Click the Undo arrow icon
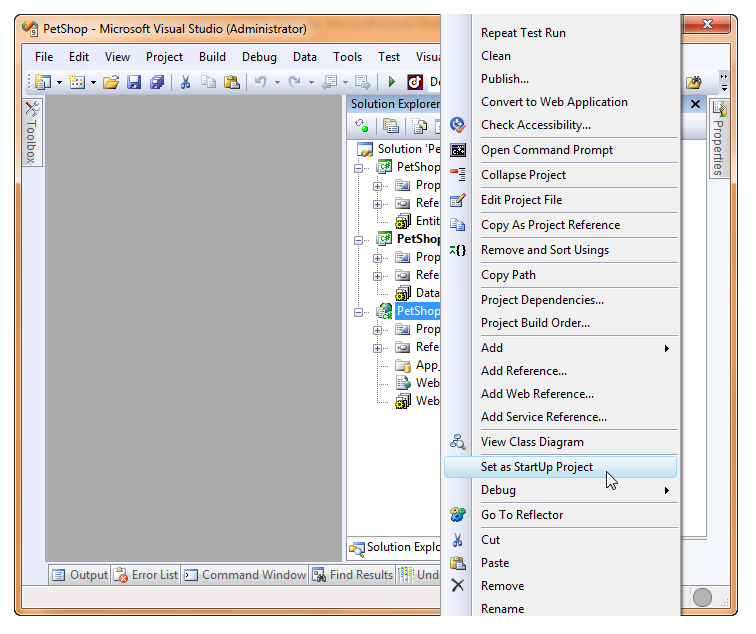This screenshot has height=634, width=756. click(x=260, y=82)
